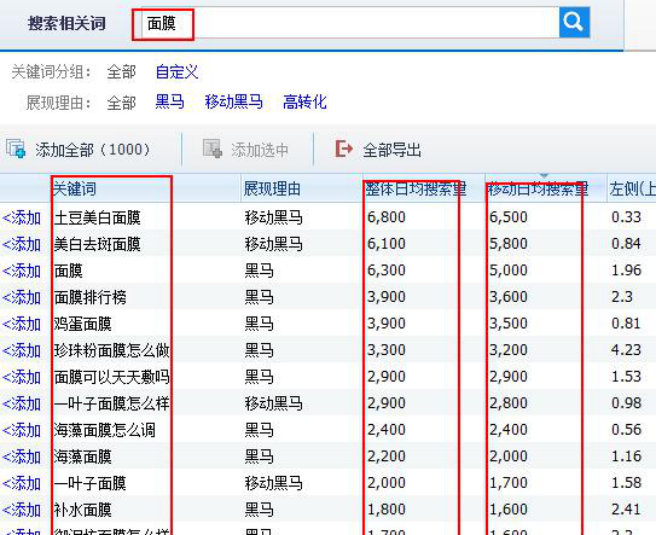Add keyword 补水面膜 via 添加 link
The height and width of the screenshot is (535, 657).
[22, 510]
